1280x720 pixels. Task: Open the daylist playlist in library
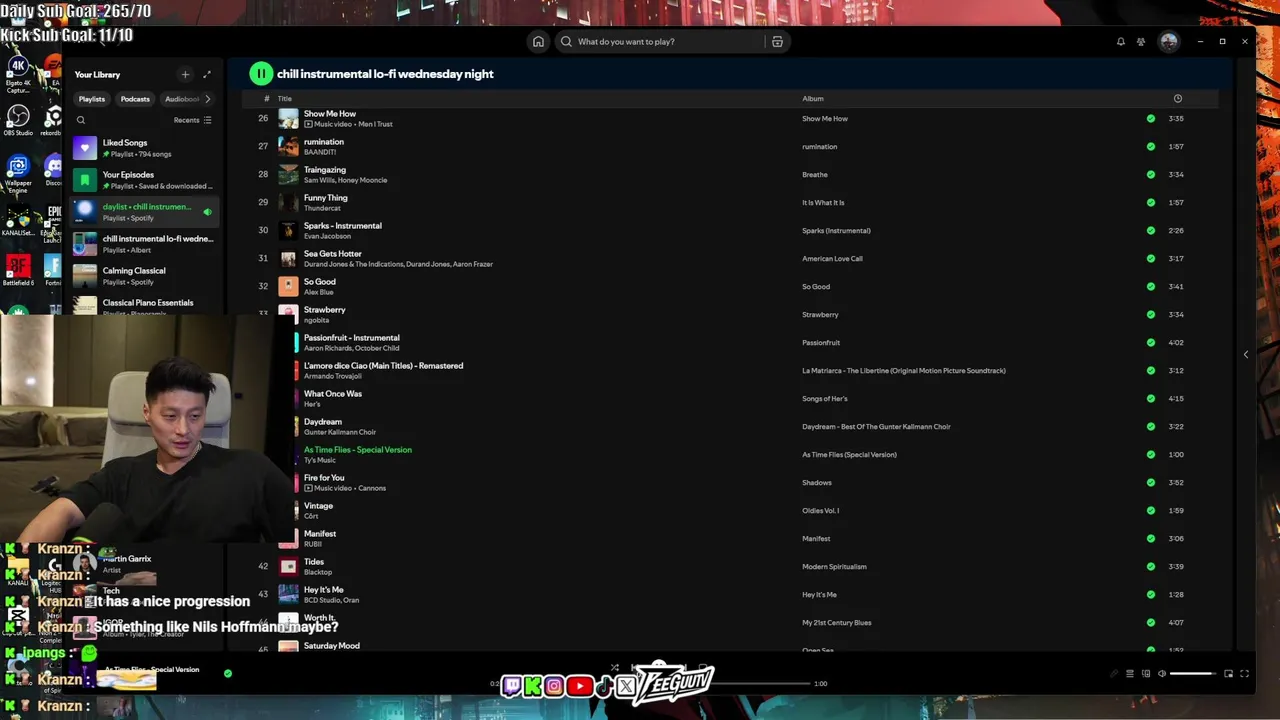[144, 212]
